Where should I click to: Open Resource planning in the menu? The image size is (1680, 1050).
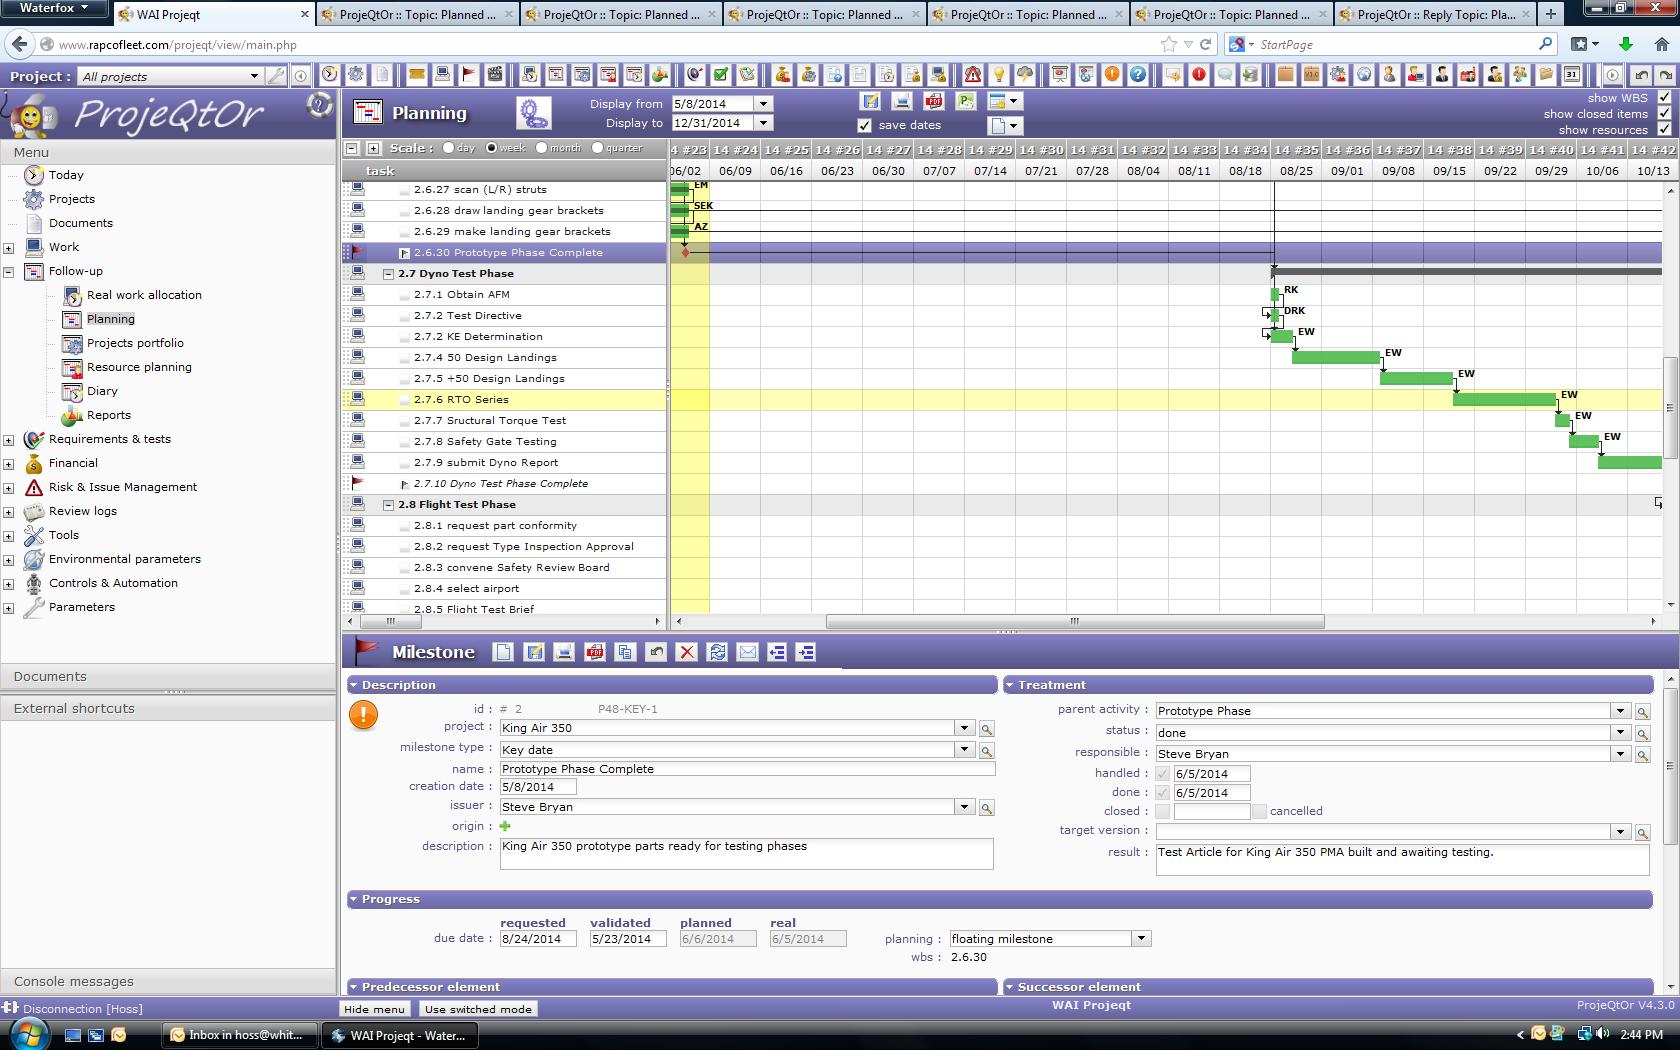click(x=139, y=367)
